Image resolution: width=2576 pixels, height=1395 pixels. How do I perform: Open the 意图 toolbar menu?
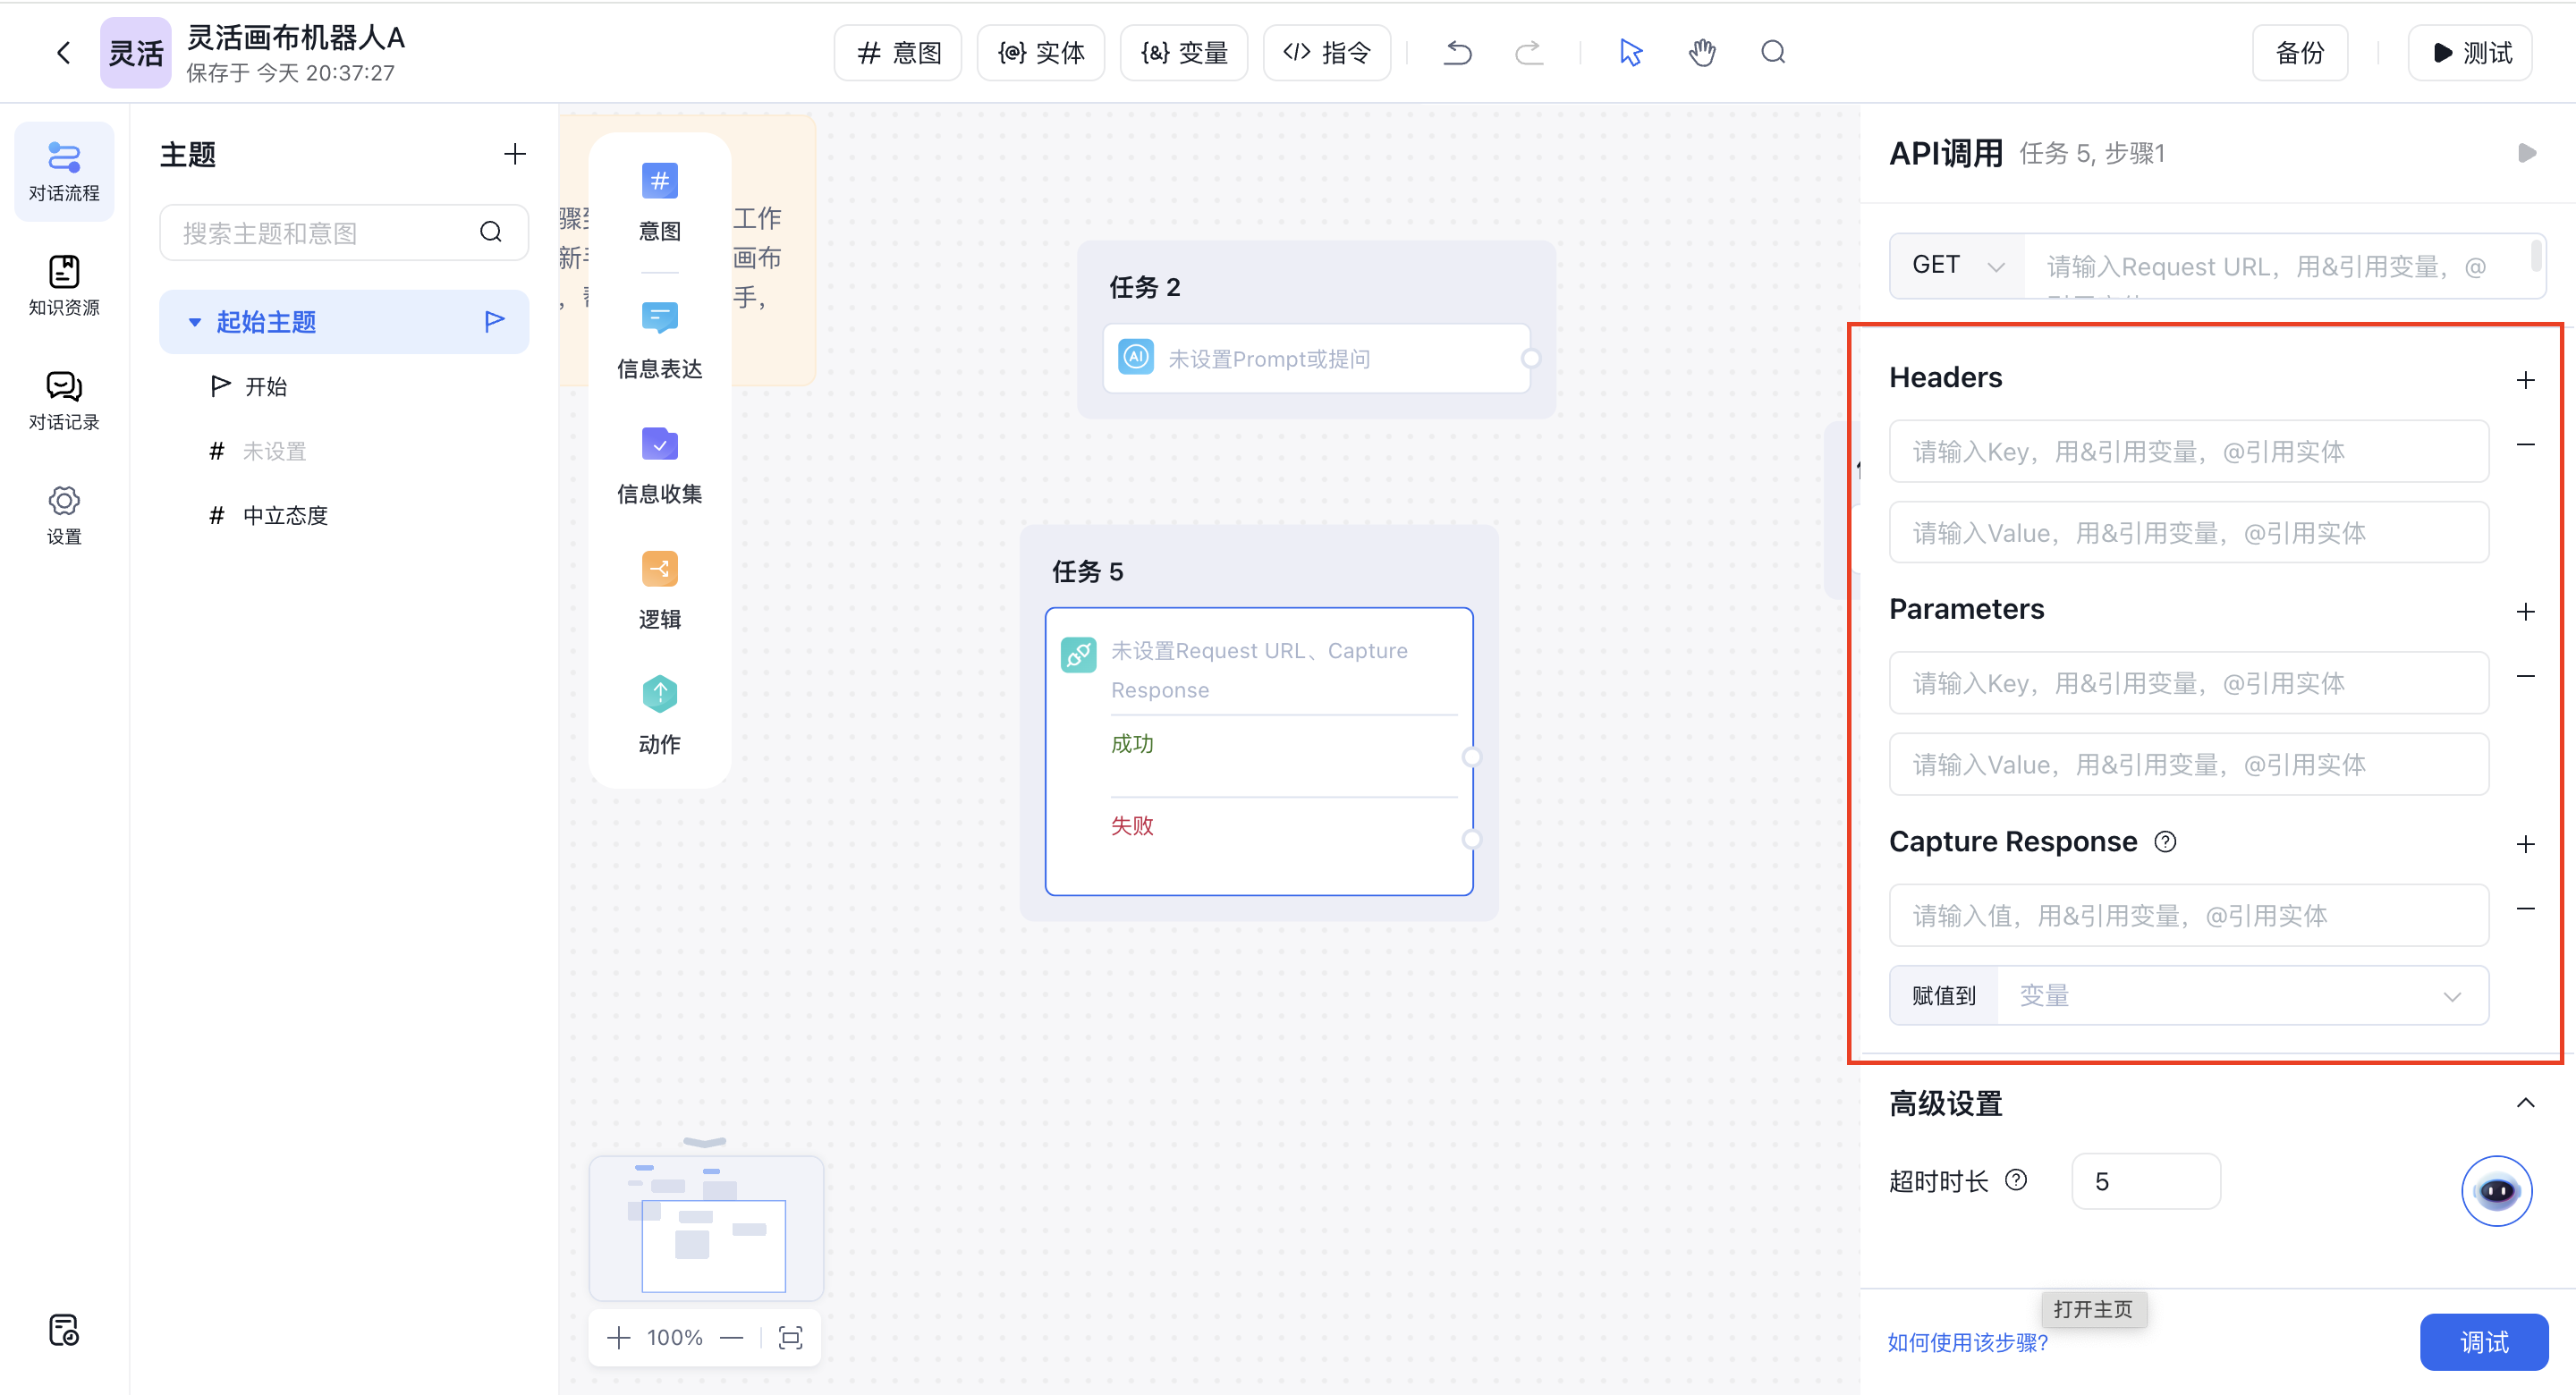click(898, 53)
